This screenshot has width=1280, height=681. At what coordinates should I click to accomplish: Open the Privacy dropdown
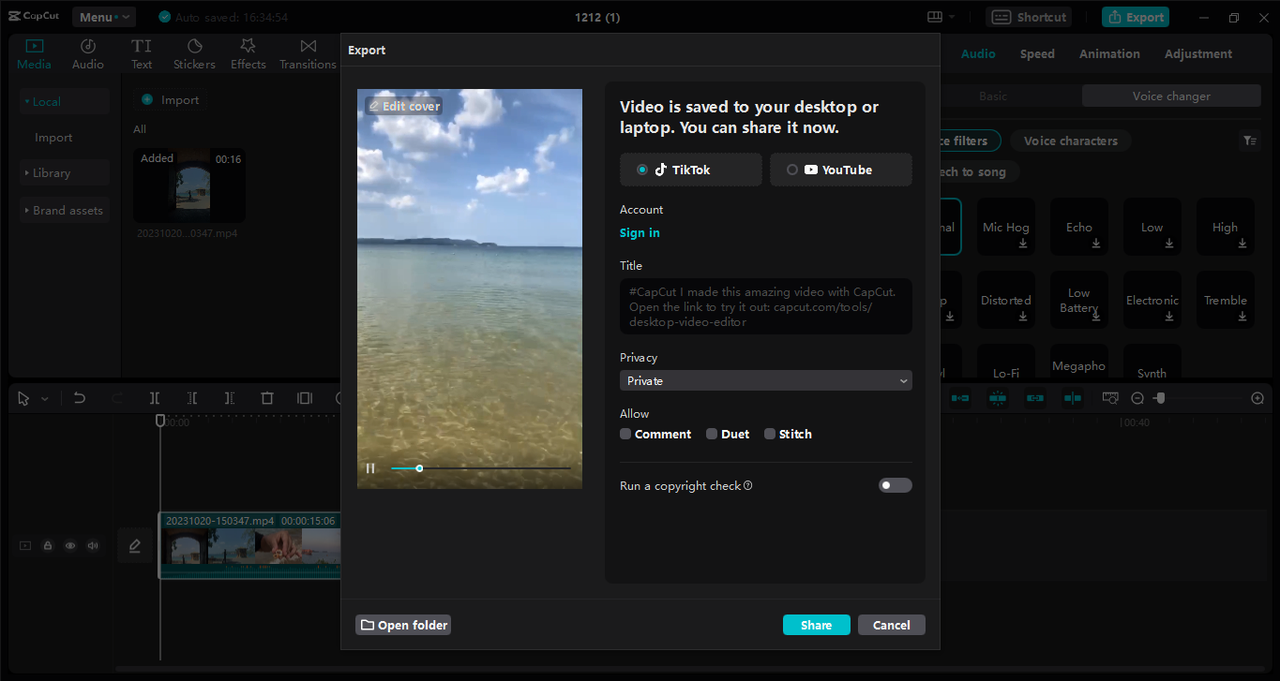pos(766,381)
